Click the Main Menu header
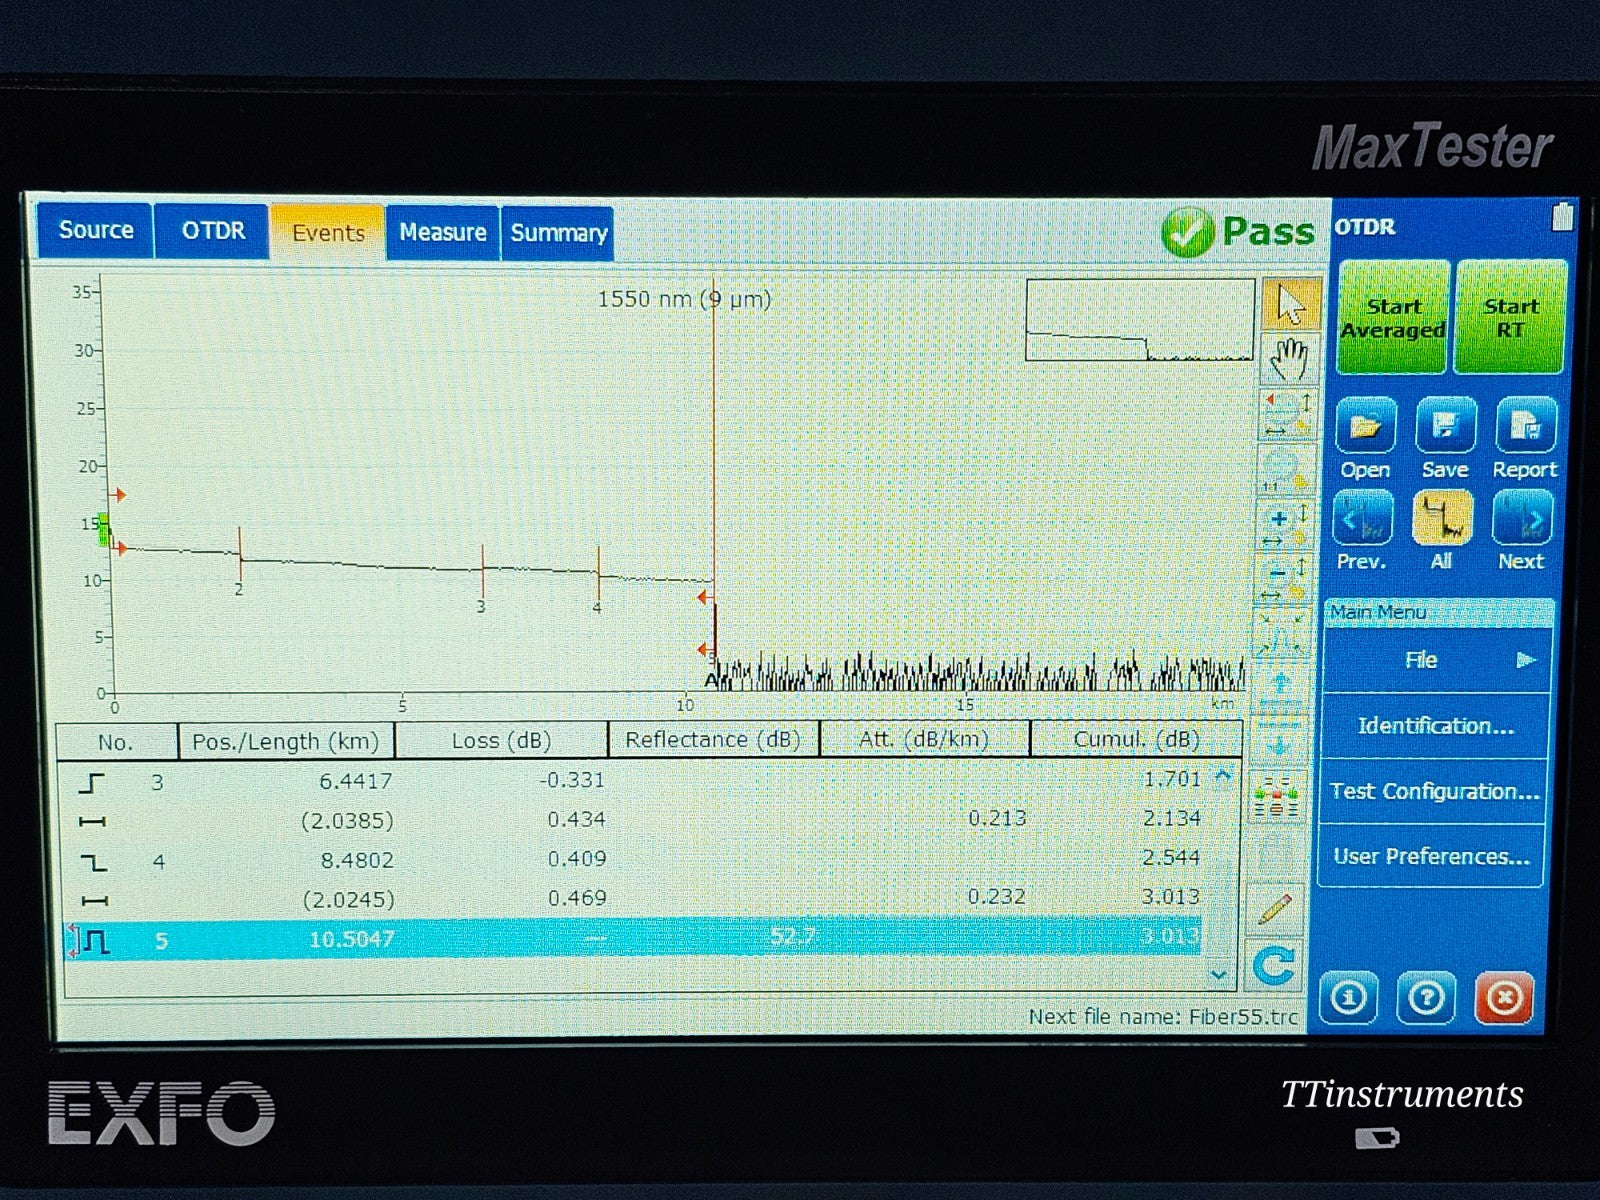 [1438, 612]
